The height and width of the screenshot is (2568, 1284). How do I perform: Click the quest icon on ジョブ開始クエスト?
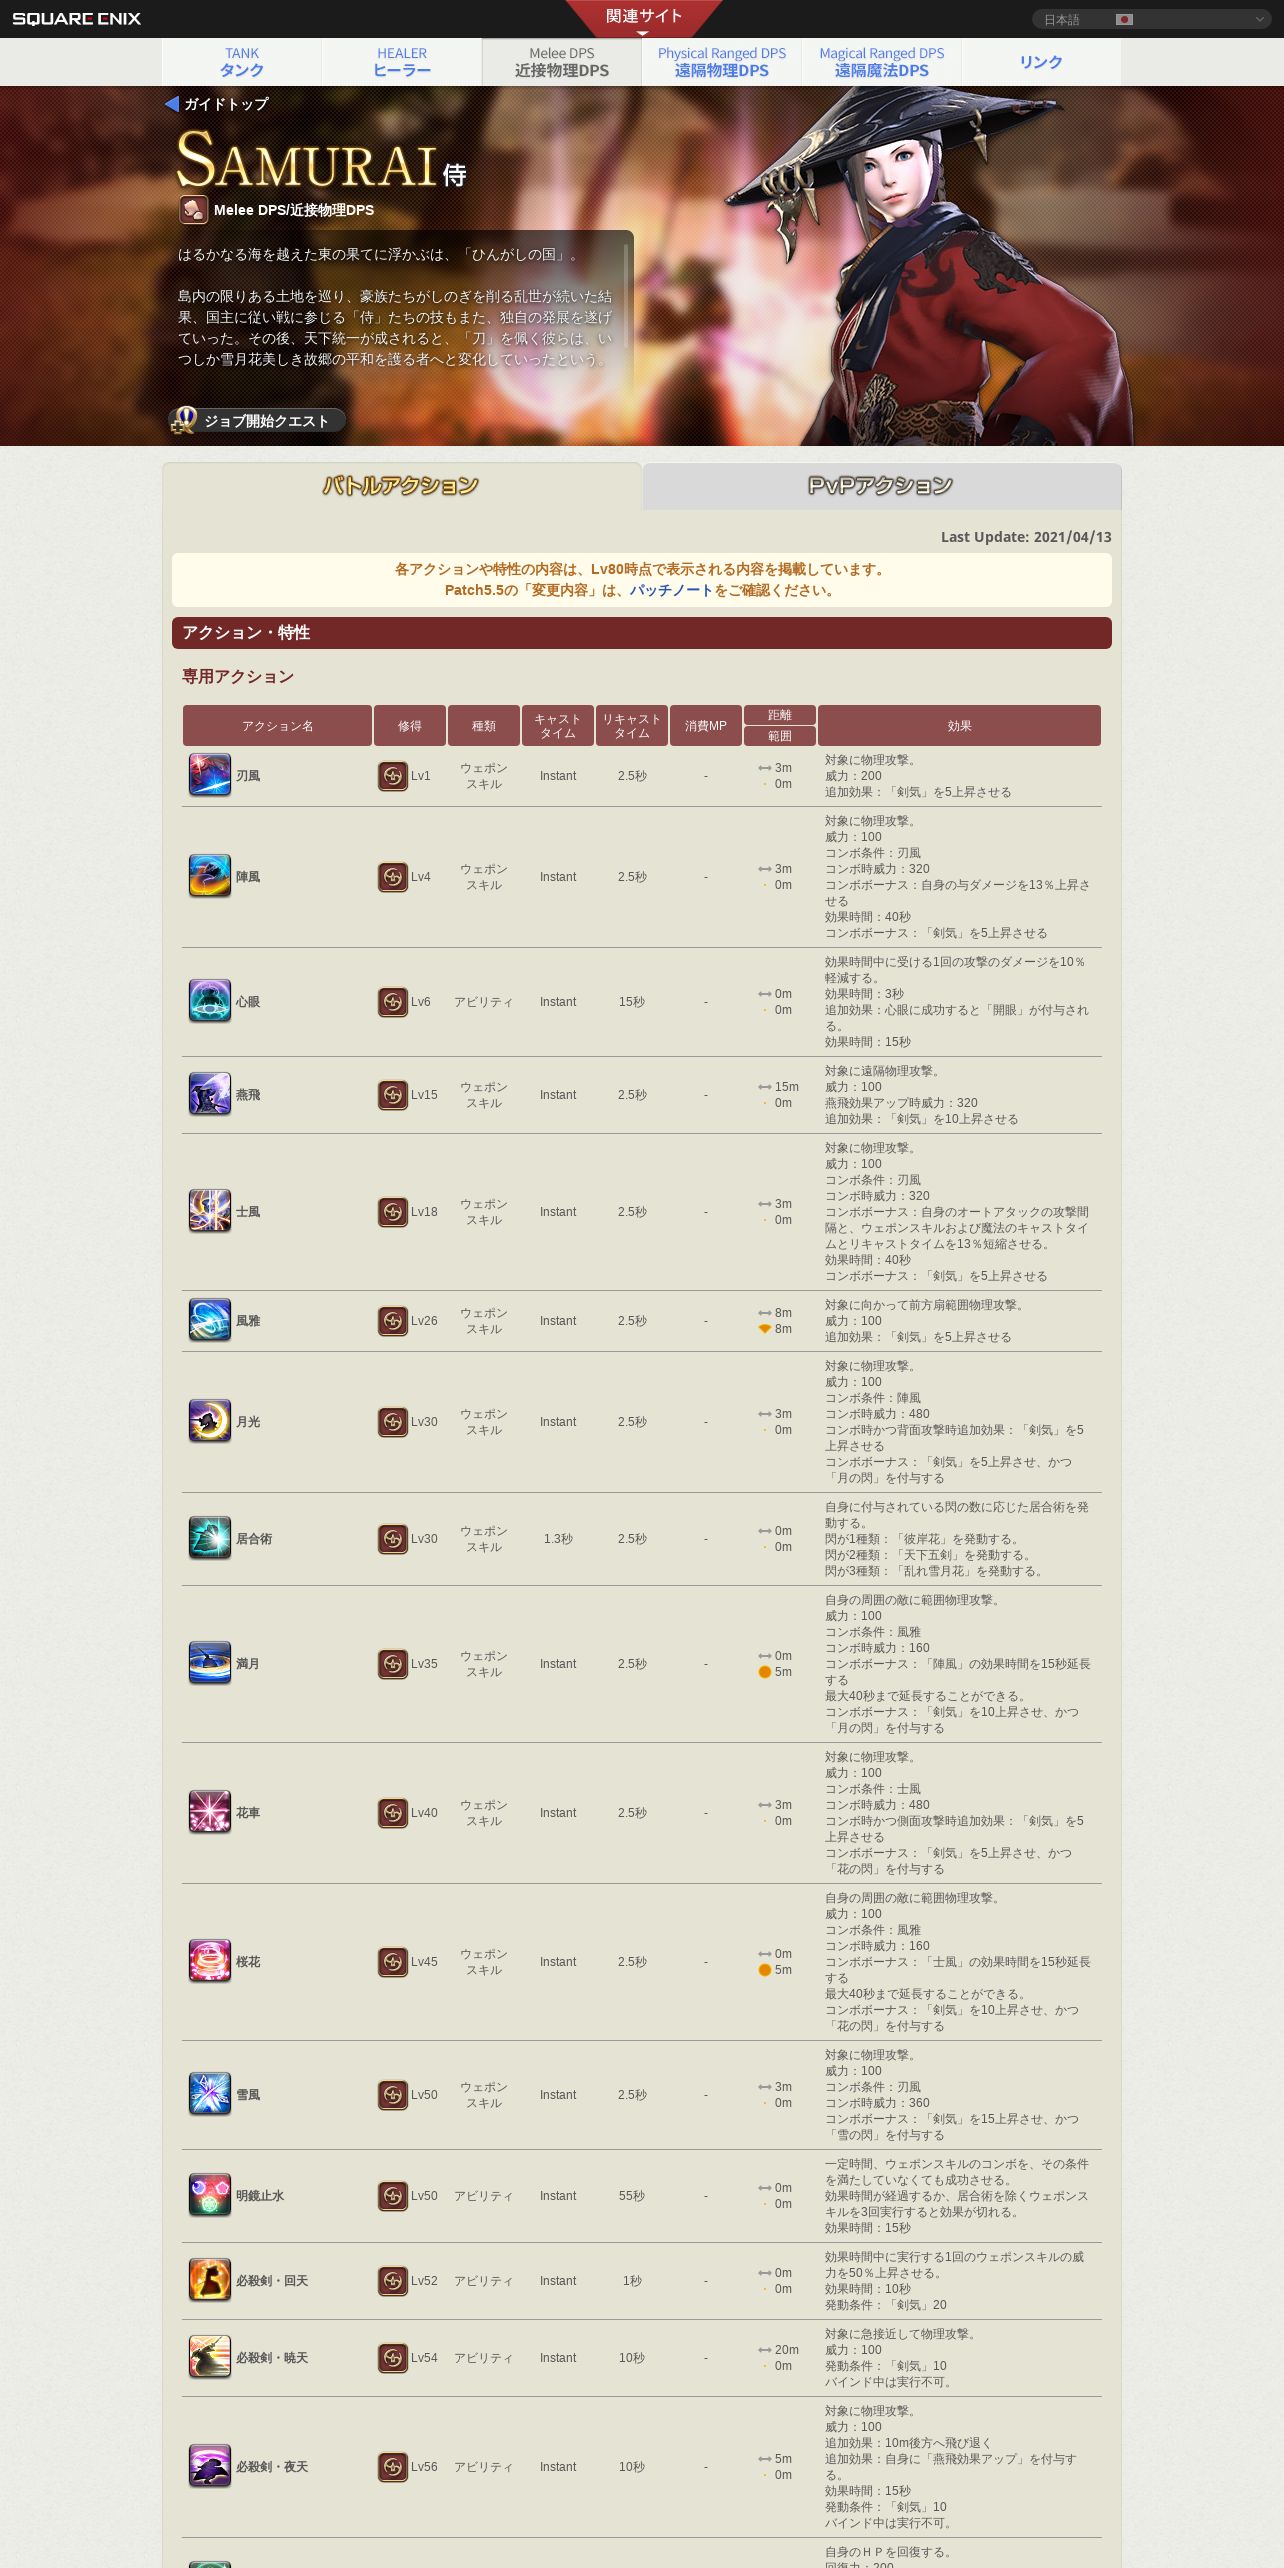[x=183, y=420]
